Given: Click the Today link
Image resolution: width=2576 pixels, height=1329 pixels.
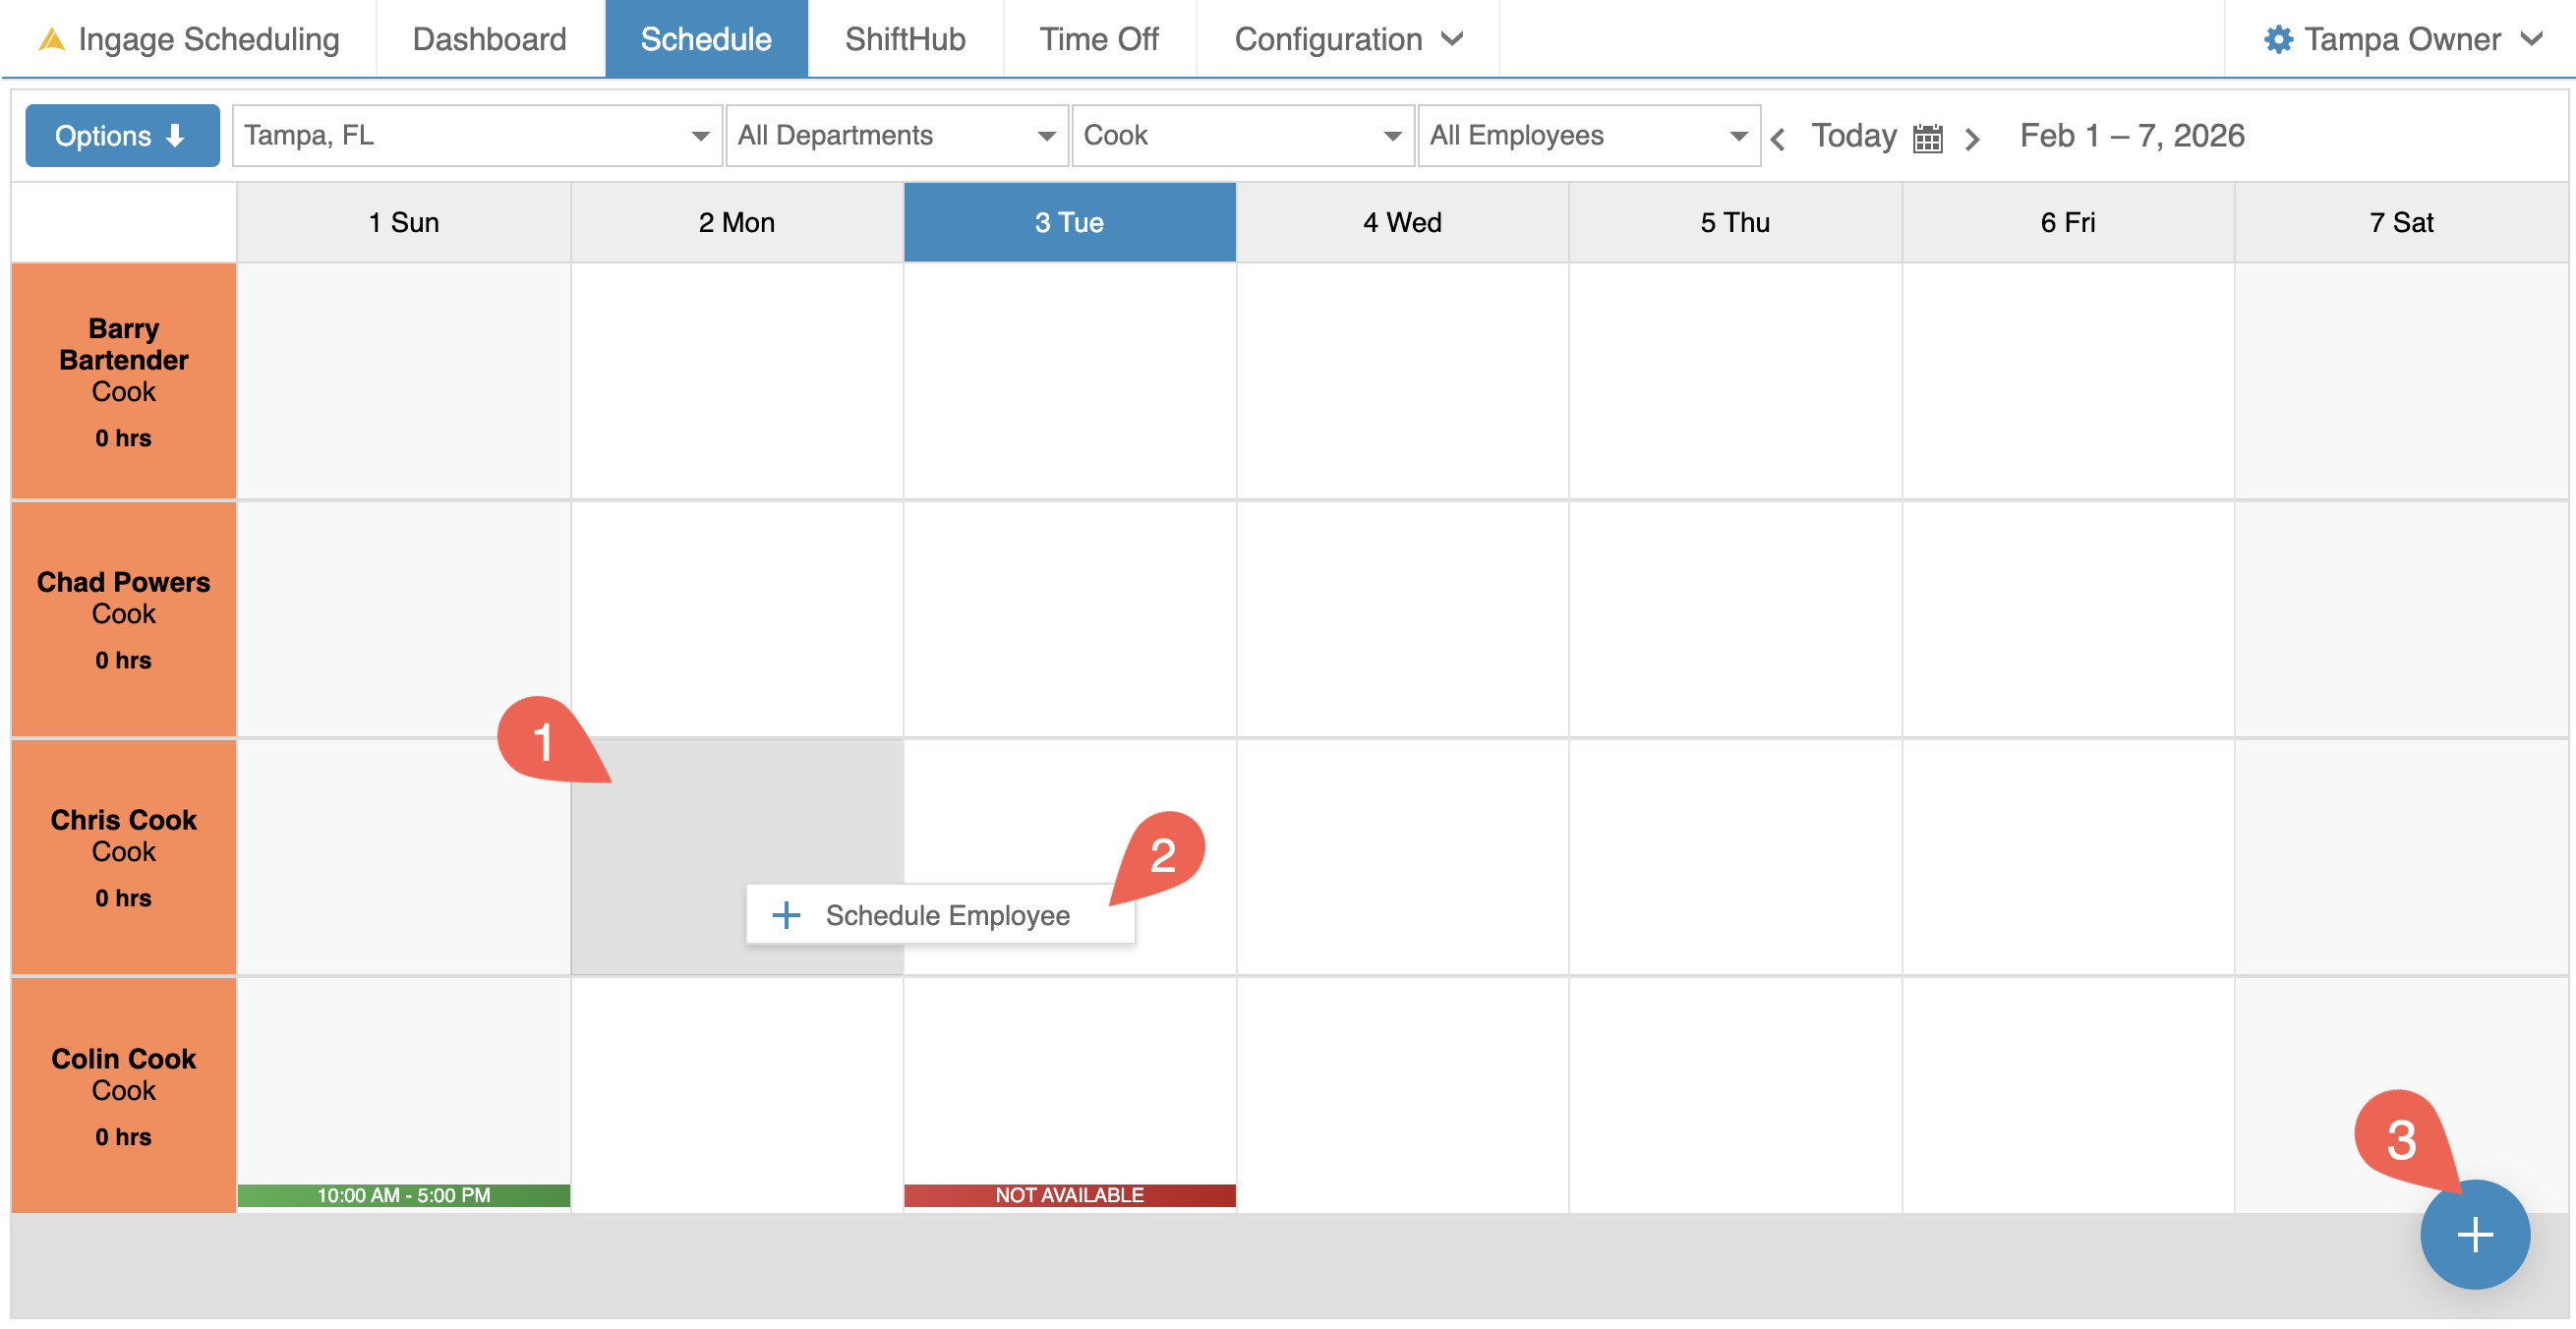Looking at the screenshot, I should 1853,135.
